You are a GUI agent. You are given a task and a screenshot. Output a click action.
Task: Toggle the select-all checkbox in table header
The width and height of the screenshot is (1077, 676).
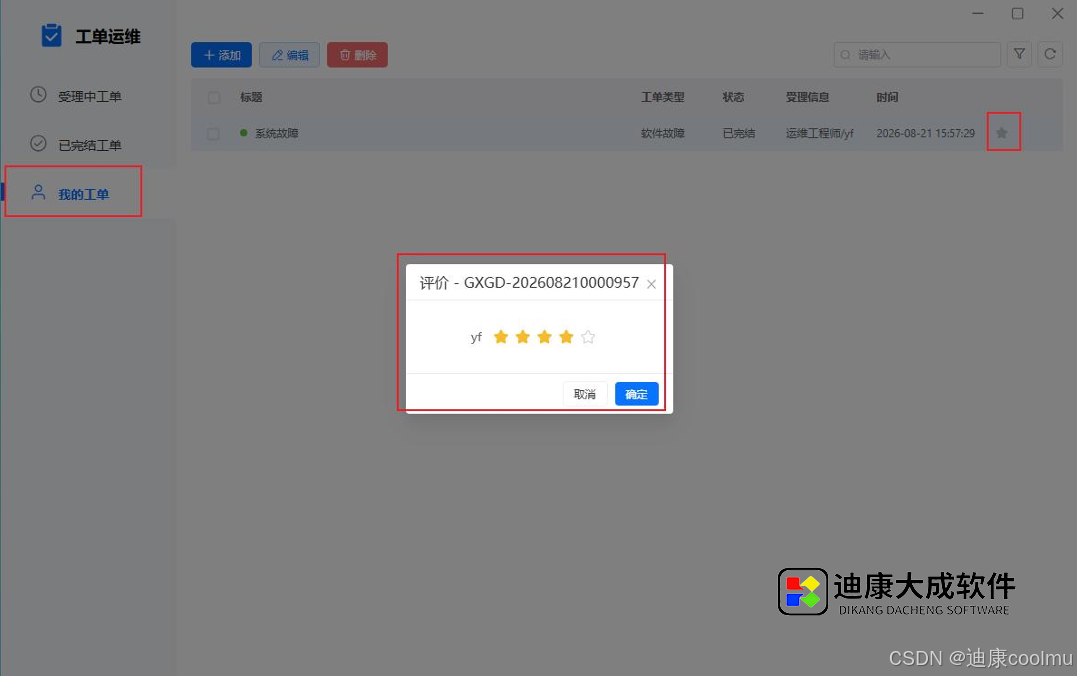pos(214,98)
